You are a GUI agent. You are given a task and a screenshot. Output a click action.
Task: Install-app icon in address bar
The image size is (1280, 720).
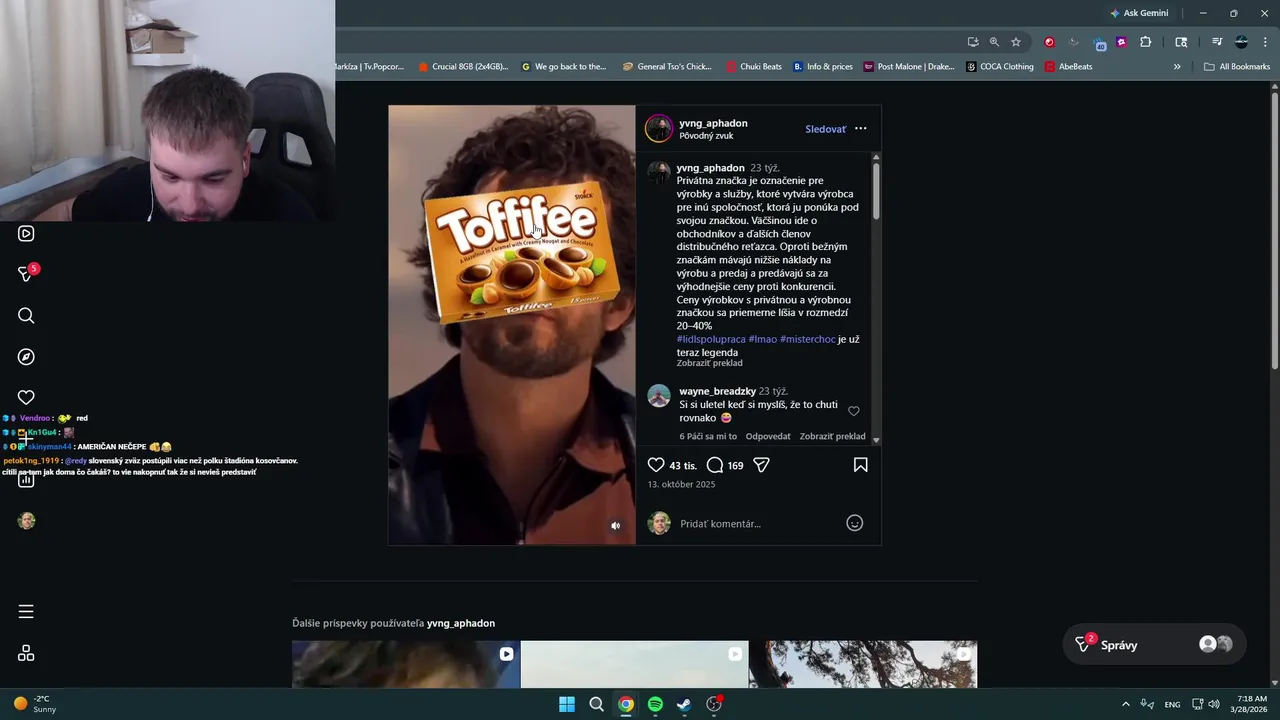click(x=972, y=42)
